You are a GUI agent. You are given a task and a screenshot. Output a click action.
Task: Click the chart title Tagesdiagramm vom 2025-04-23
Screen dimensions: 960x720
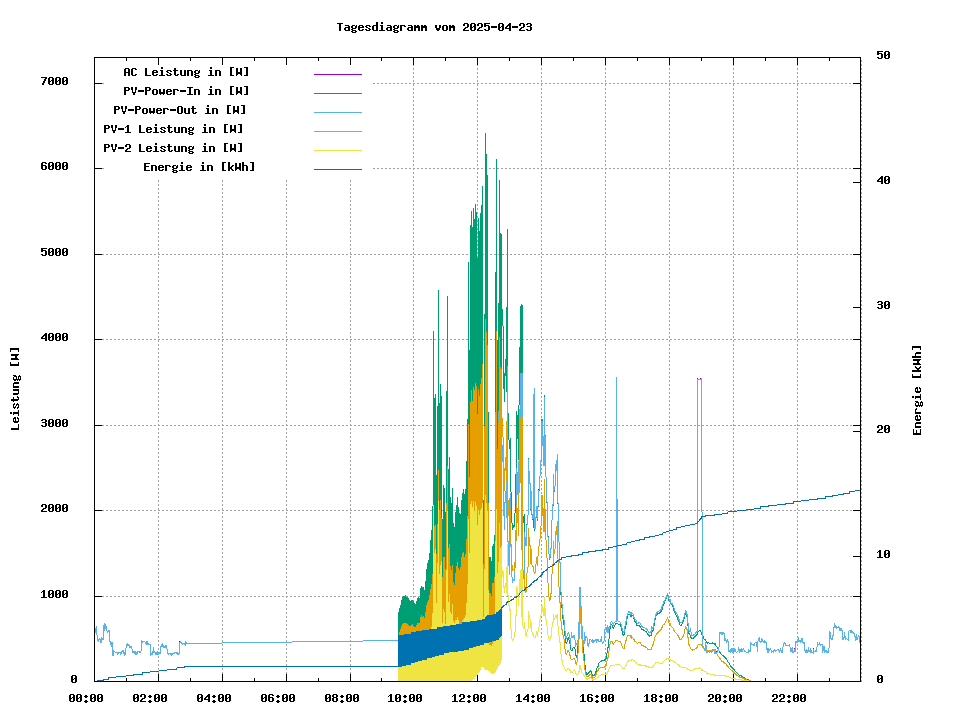tap(434, 27)
